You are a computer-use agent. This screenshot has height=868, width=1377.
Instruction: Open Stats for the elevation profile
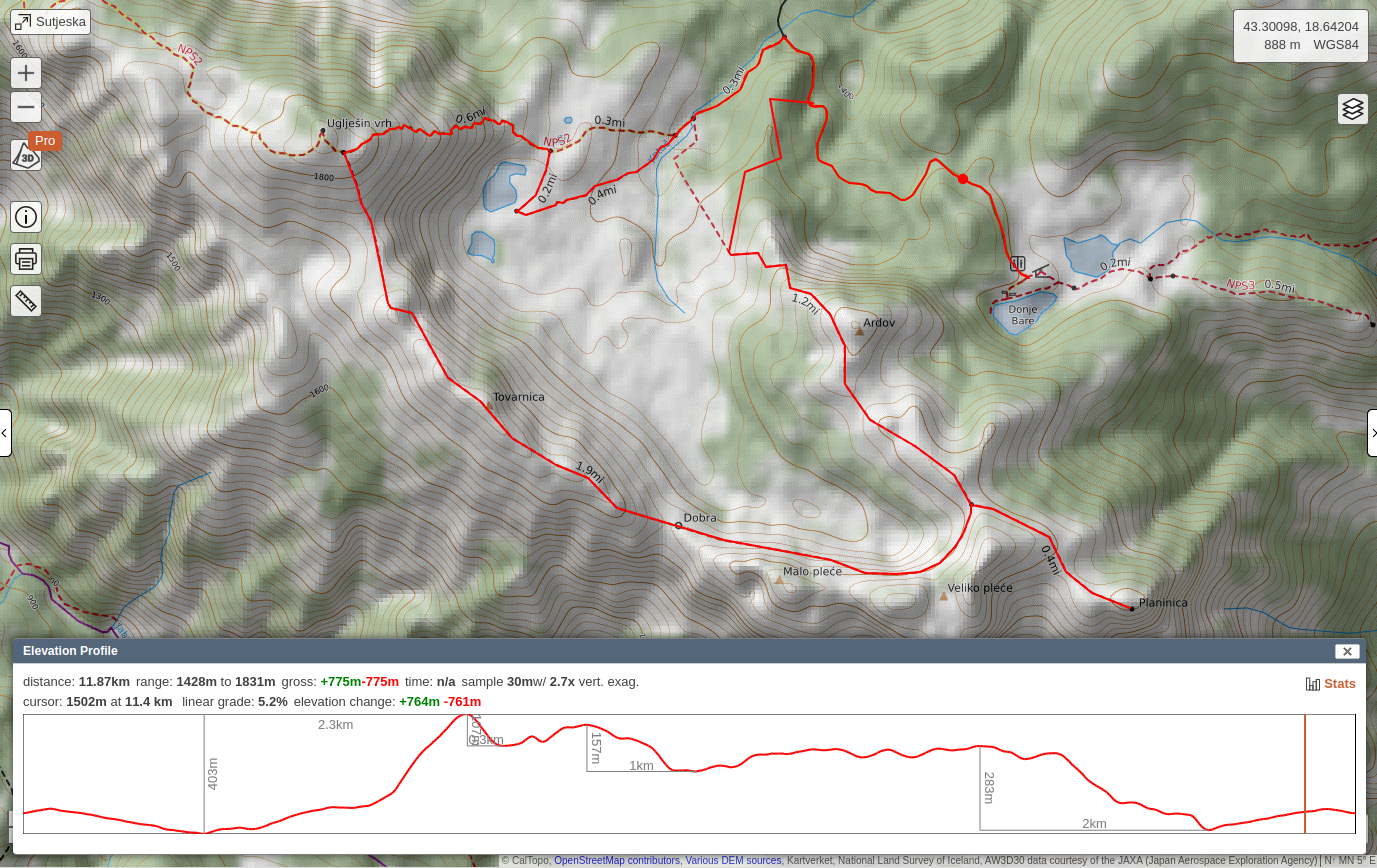click(x=1339, y=683)
